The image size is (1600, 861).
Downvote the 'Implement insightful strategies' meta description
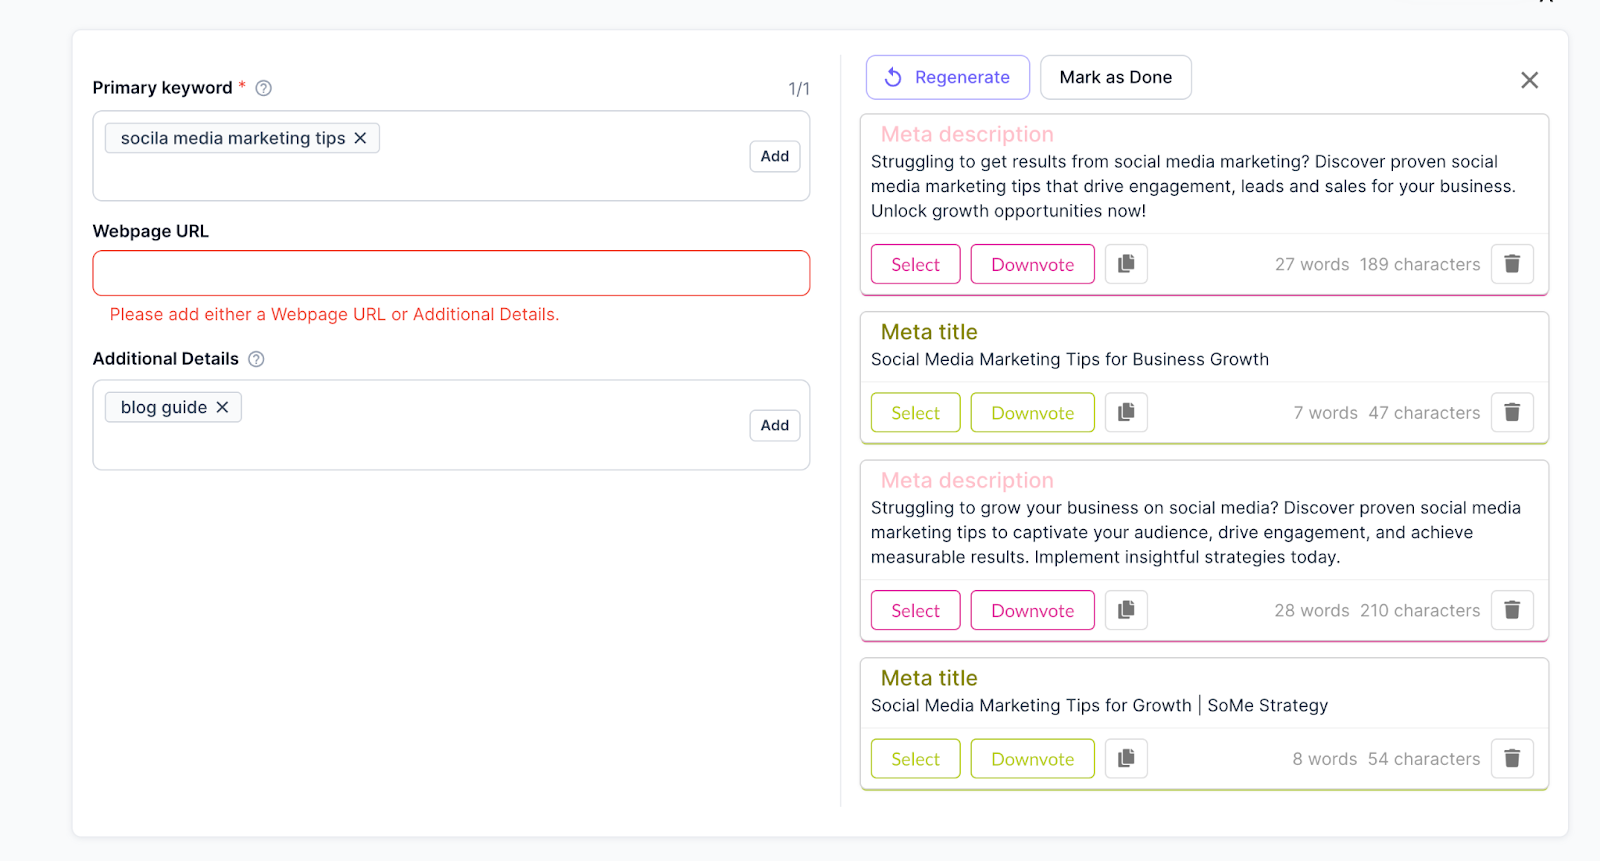pos(1033,610)
